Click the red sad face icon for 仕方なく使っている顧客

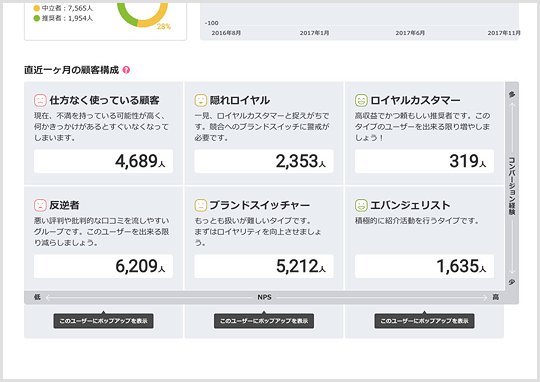(x=40, y=100)
